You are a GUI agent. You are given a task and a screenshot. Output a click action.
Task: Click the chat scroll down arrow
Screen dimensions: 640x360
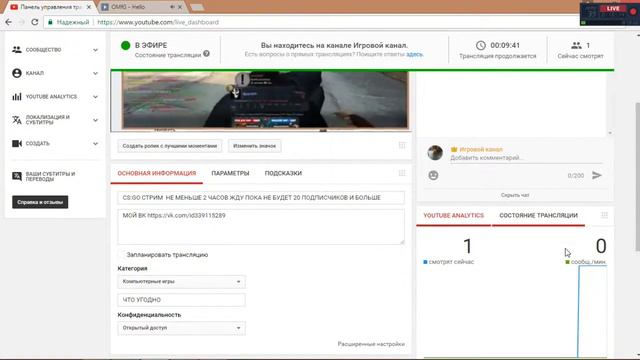click(x=610, y=133)
